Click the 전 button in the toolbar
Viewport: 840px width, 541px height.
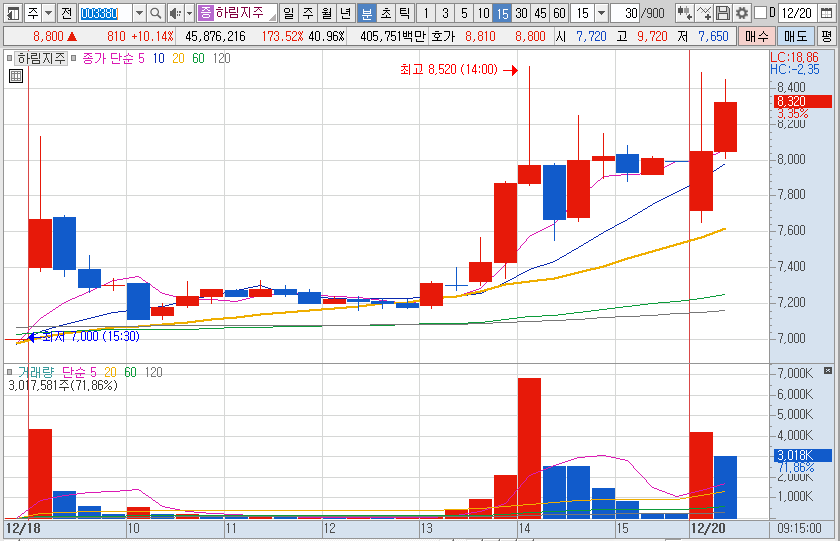click(66, 13)
